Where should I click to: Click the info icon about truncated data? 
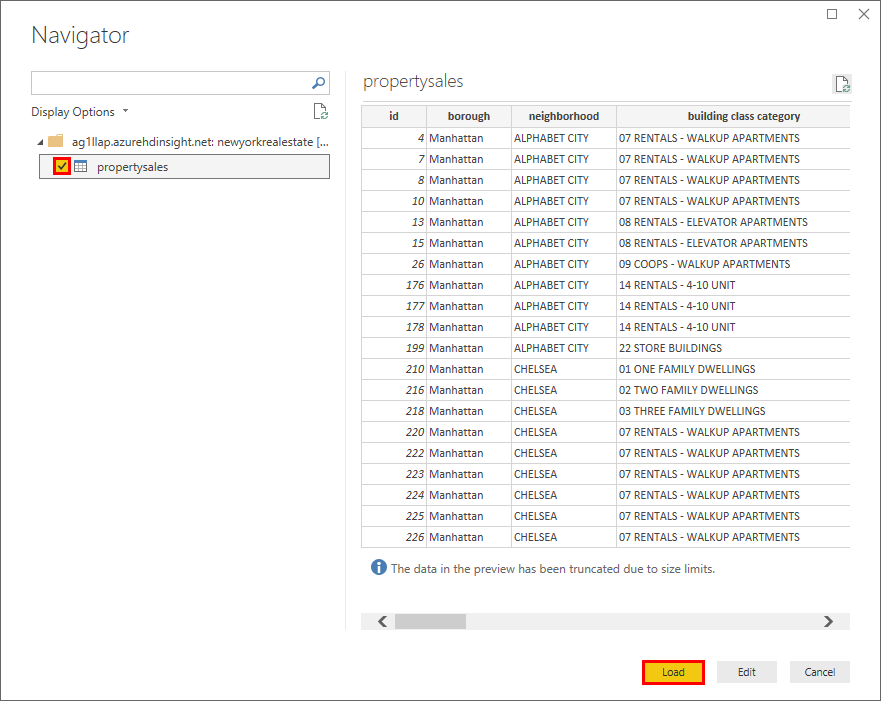[378, 568]
